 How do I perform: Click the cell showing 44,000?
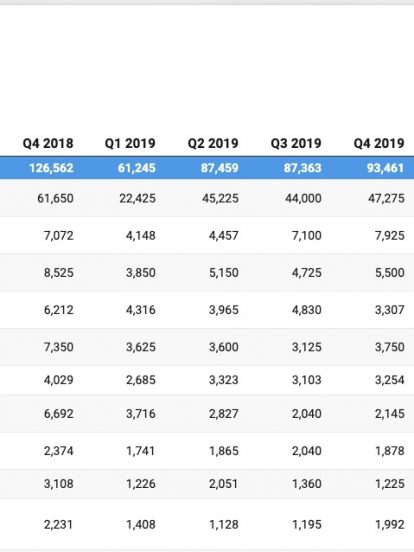[x=303, y=198]
